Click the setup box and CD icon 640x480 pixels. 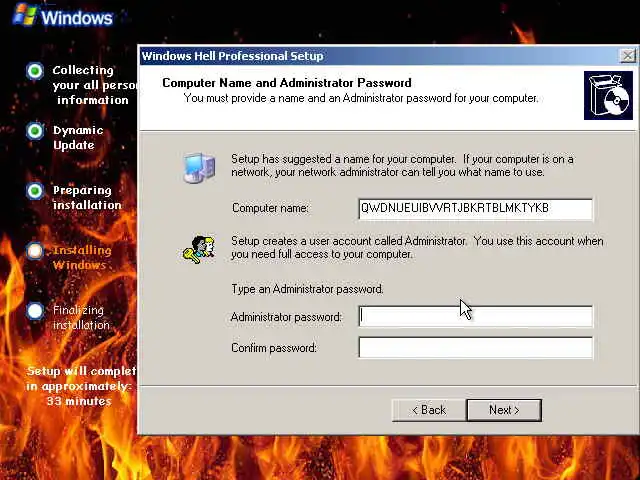[x=608, y=96]
